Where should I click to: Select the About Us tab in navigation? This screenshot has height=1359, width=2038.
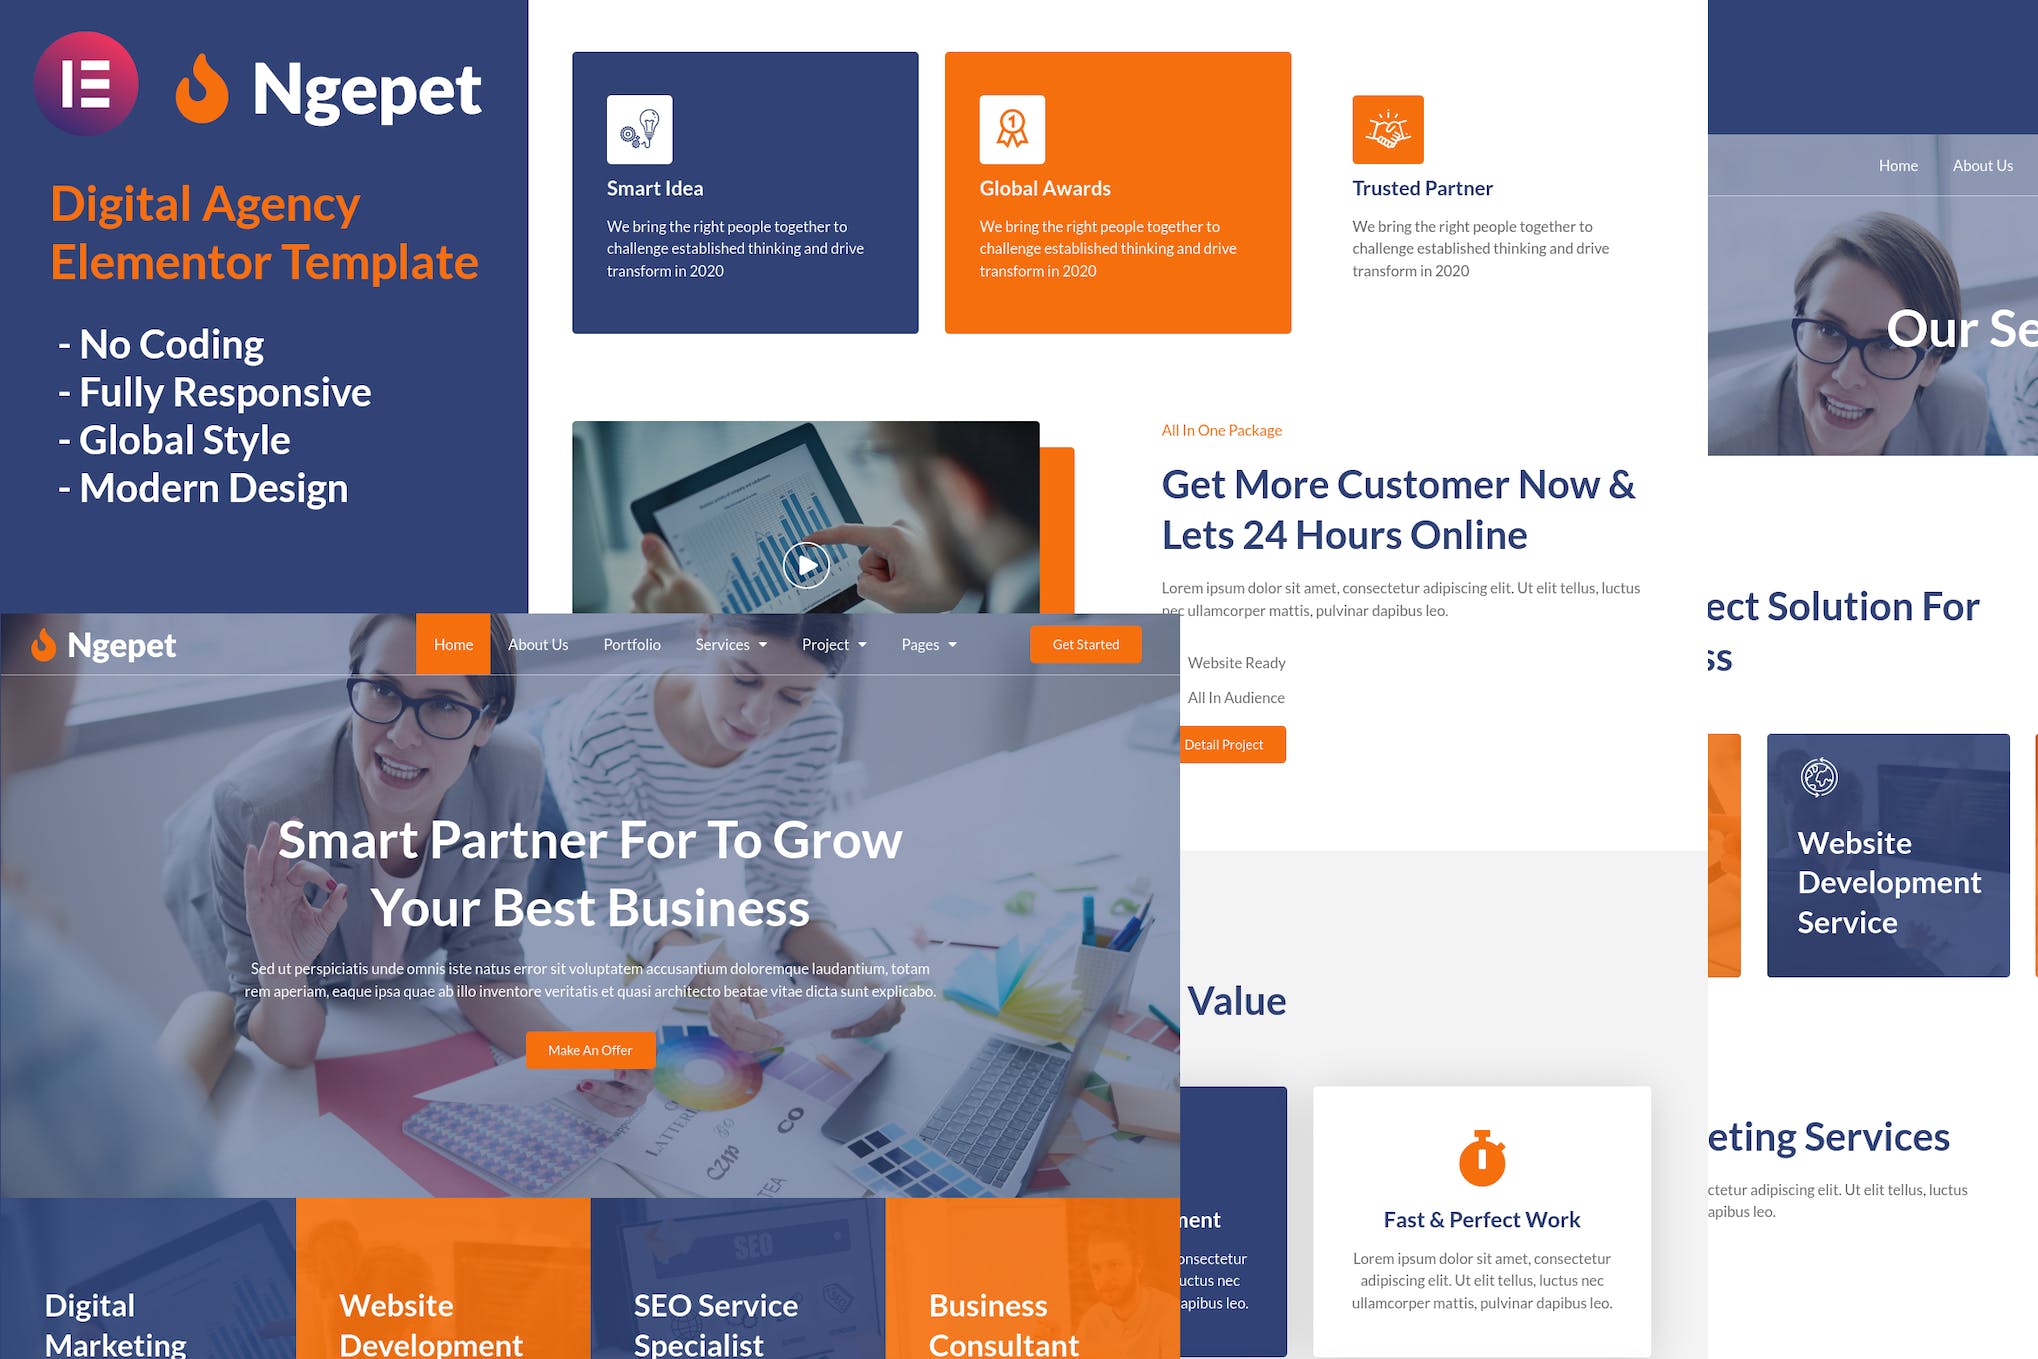[538, 645]
